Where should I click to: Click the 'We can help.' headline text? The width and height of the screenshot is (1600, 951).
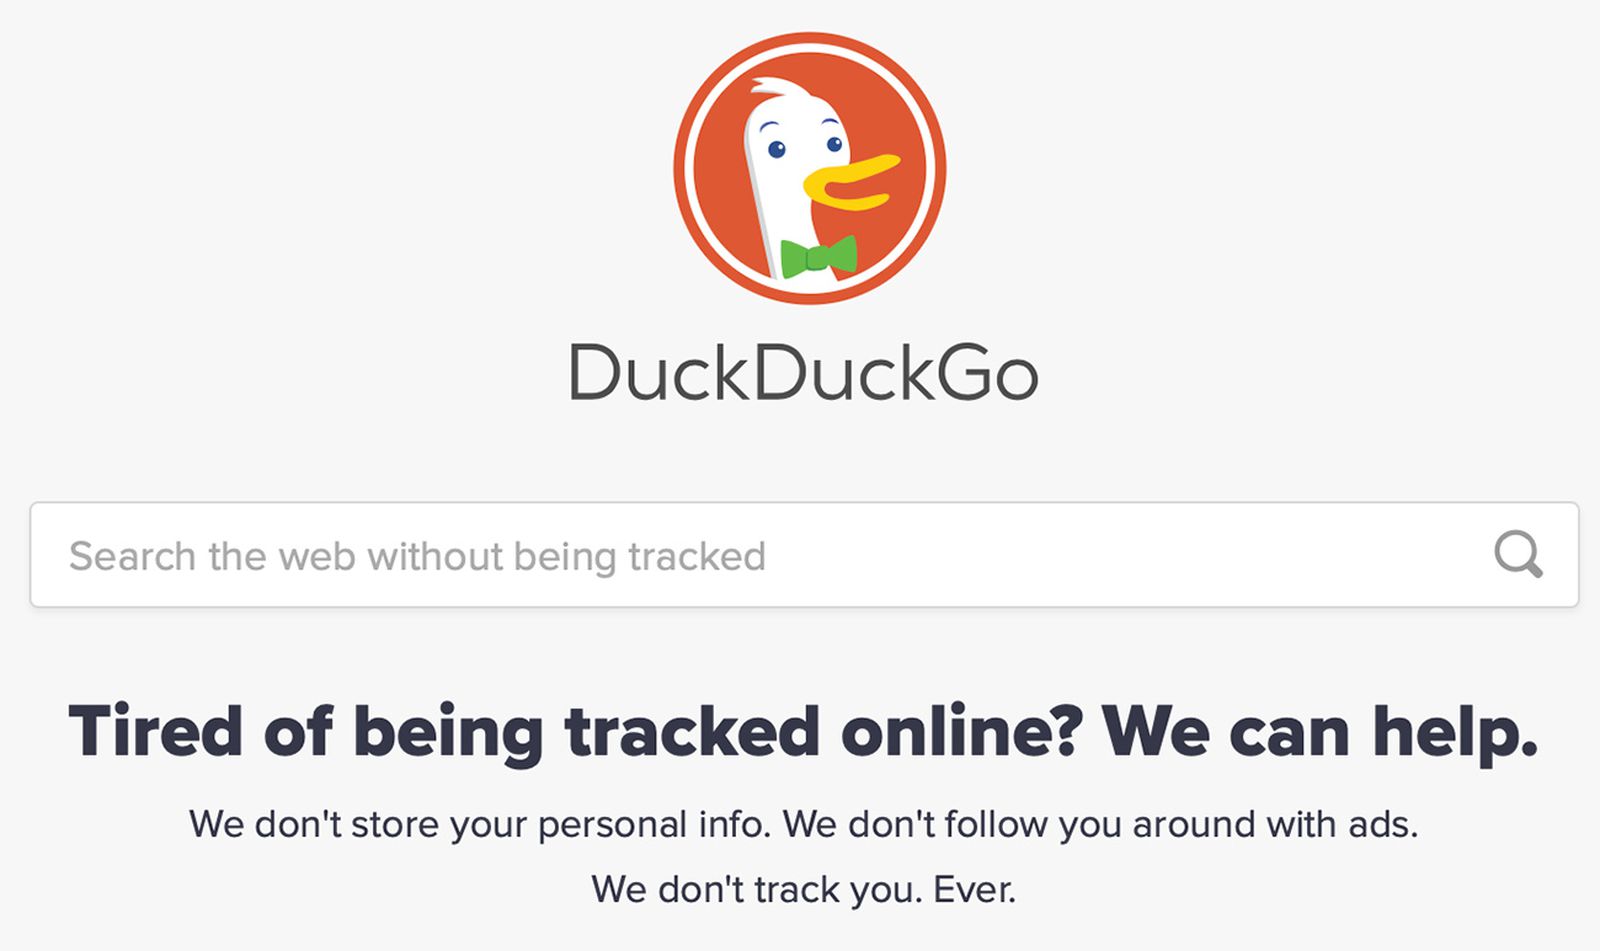tap(1320, 732)
